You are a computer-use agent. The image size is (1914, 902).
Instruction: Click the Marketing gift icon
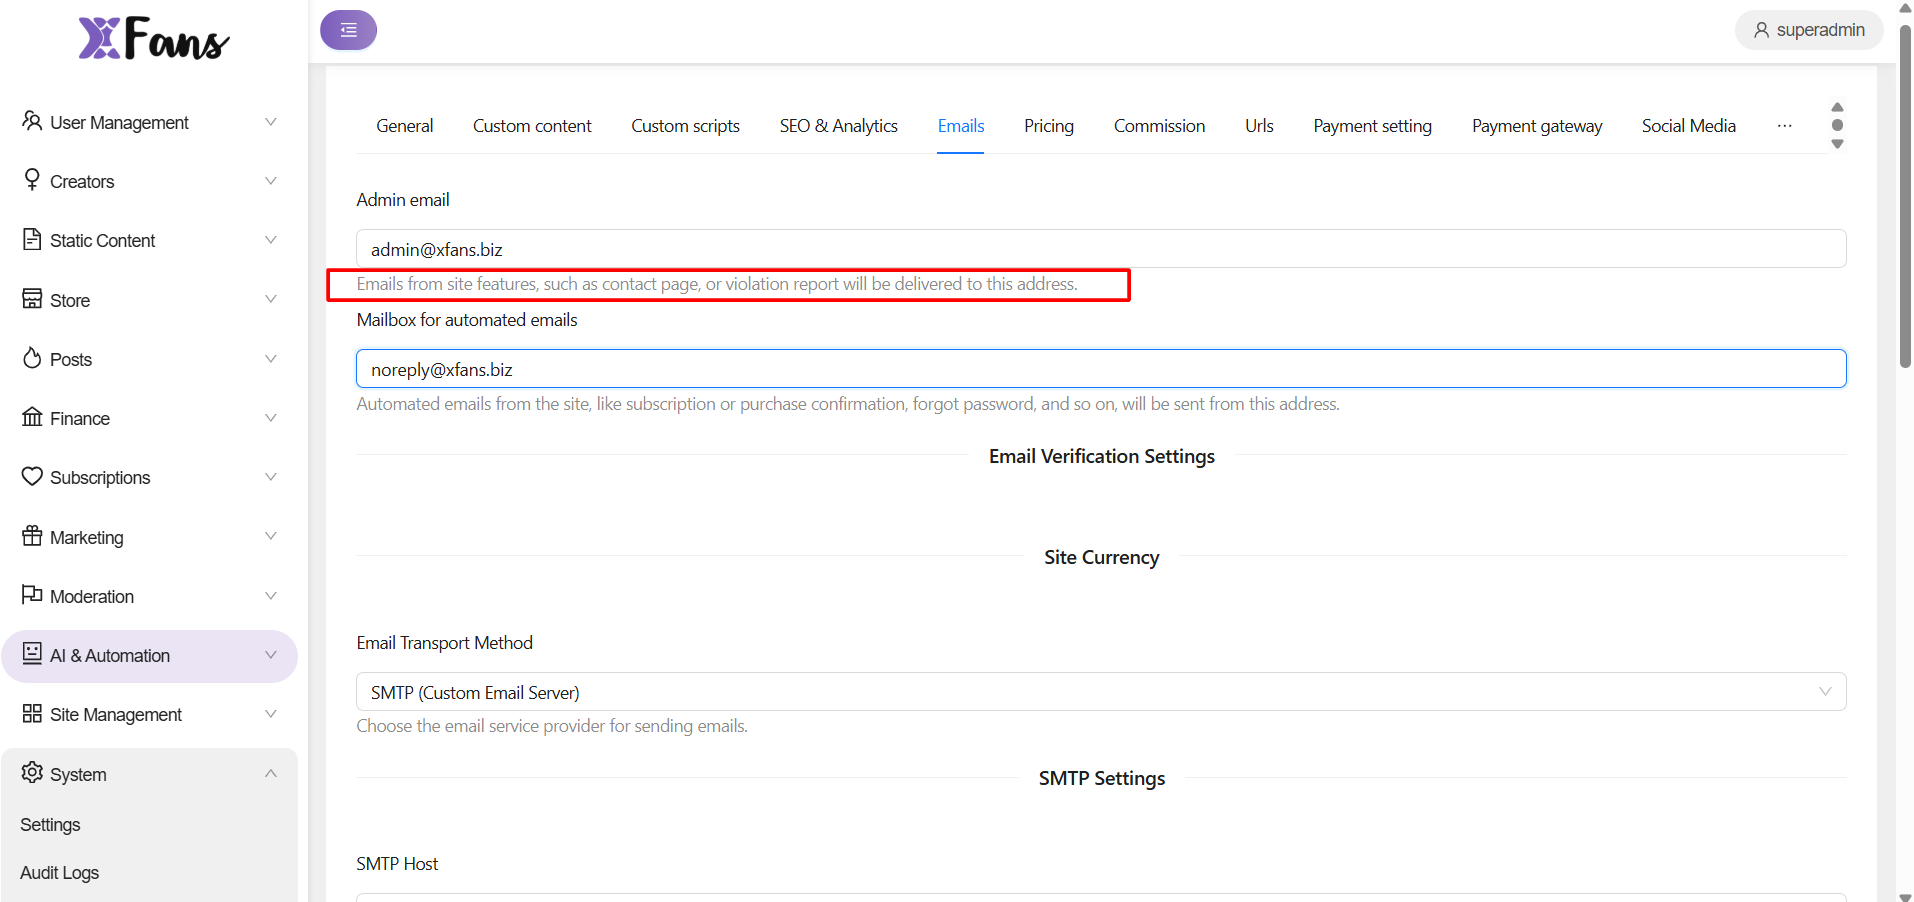[32, 536]
